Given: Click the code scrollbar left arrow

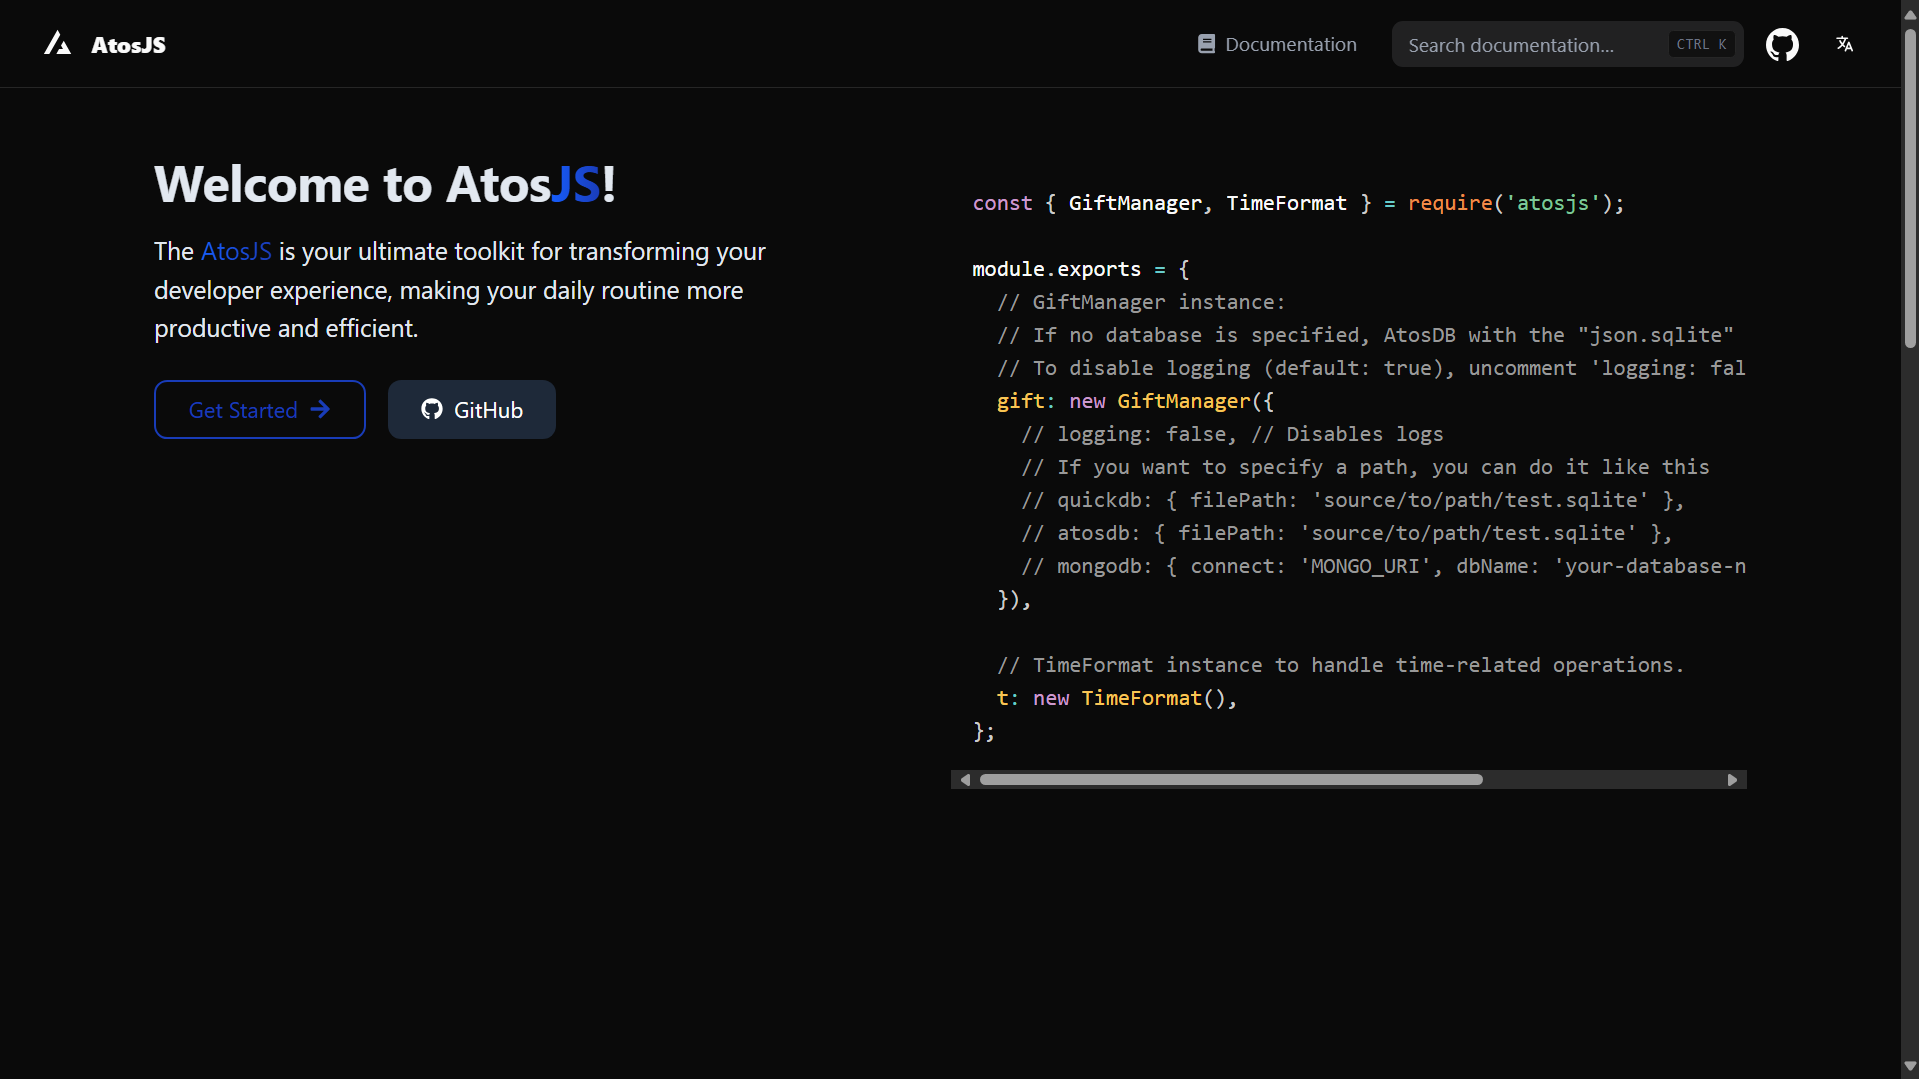Looking at the screenshot, I should (x=965, y=780).
